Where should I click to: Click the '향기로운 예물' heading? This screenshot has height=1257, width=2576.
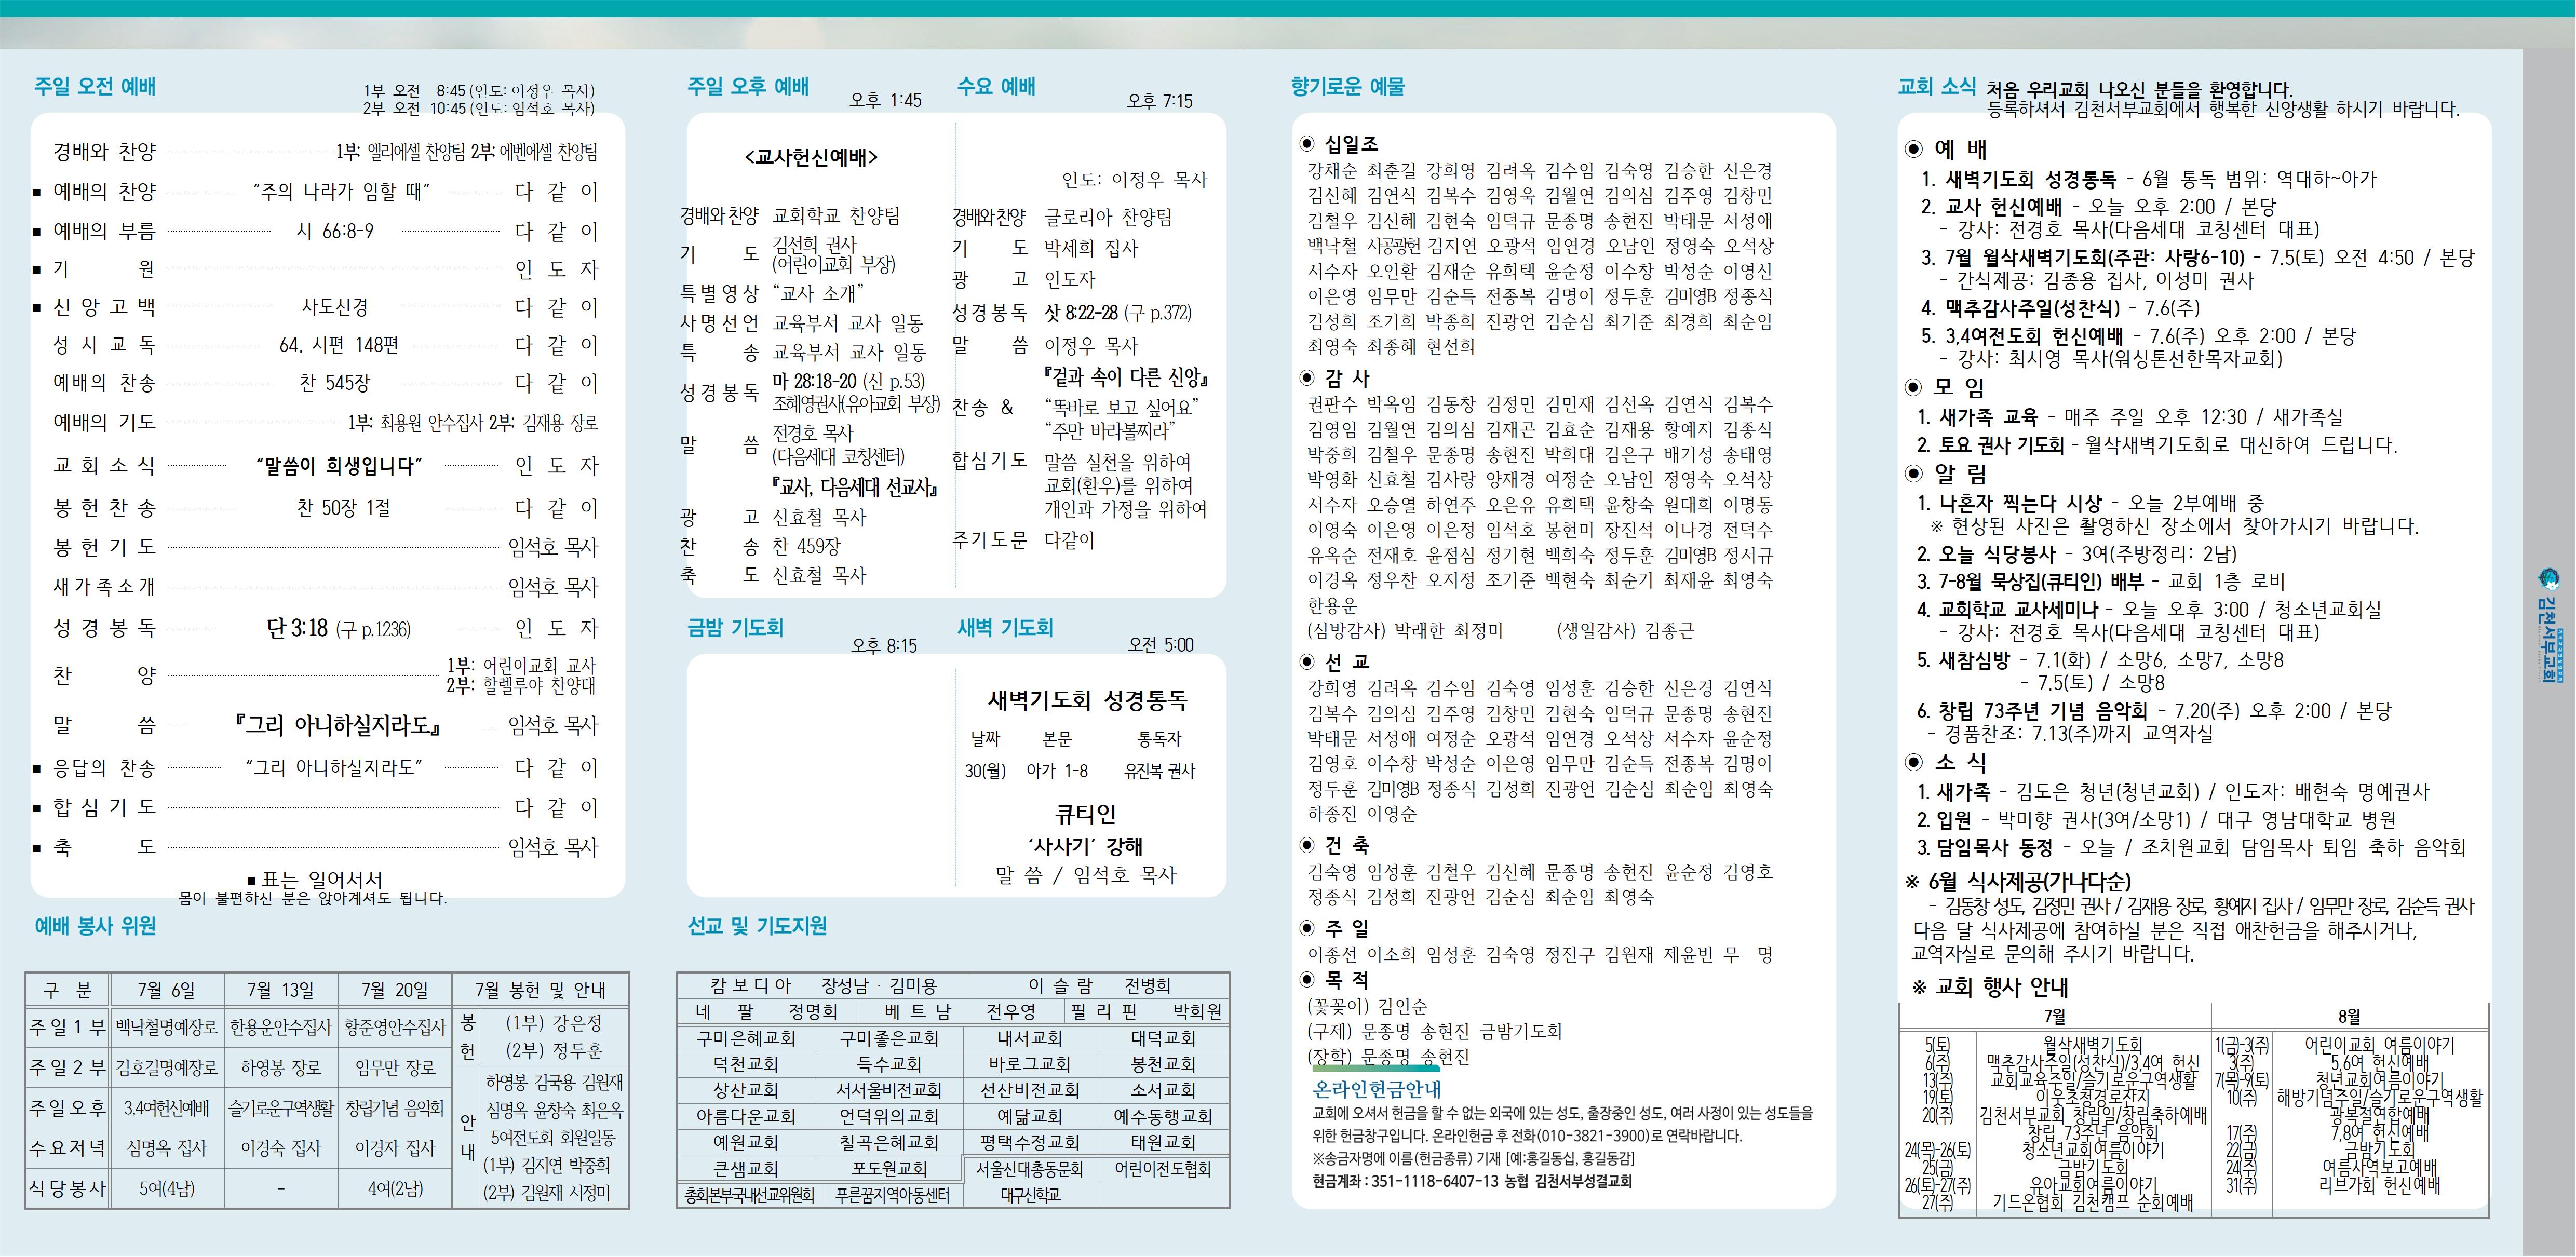(x=1347, y=86)
